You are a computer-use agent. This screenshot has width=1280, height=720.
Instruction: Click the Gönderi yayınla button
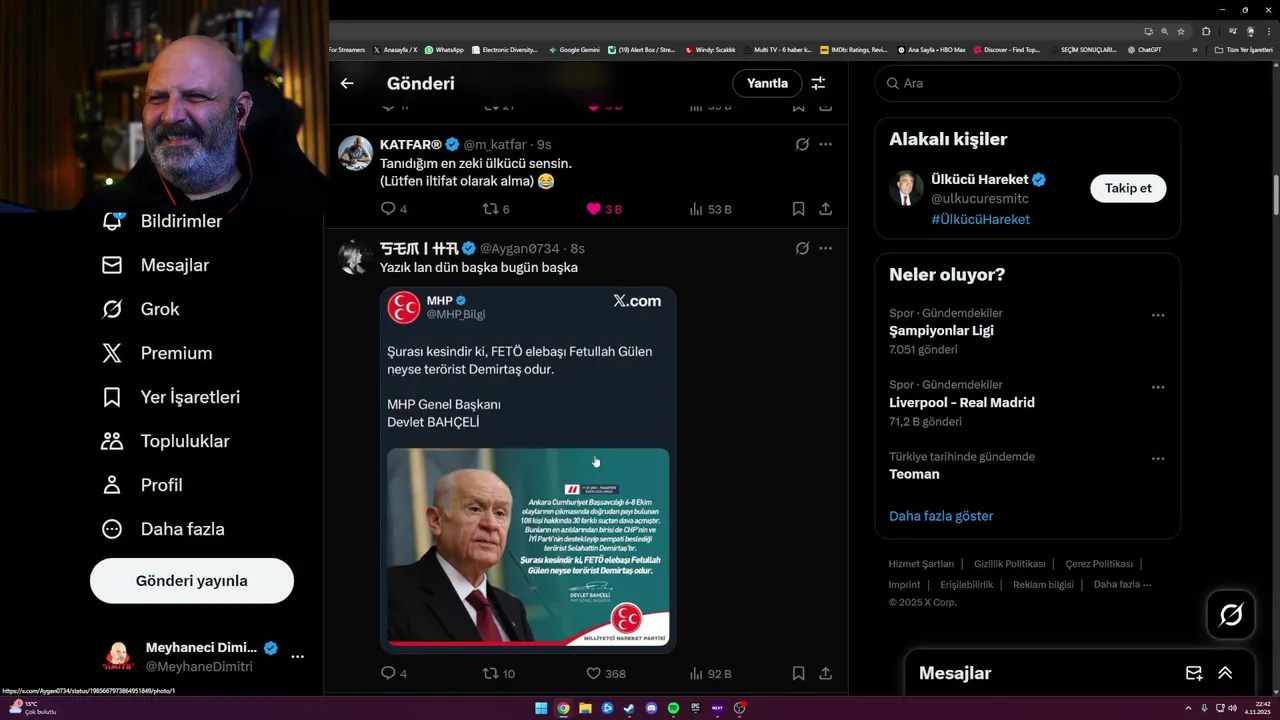coord(192,581)
